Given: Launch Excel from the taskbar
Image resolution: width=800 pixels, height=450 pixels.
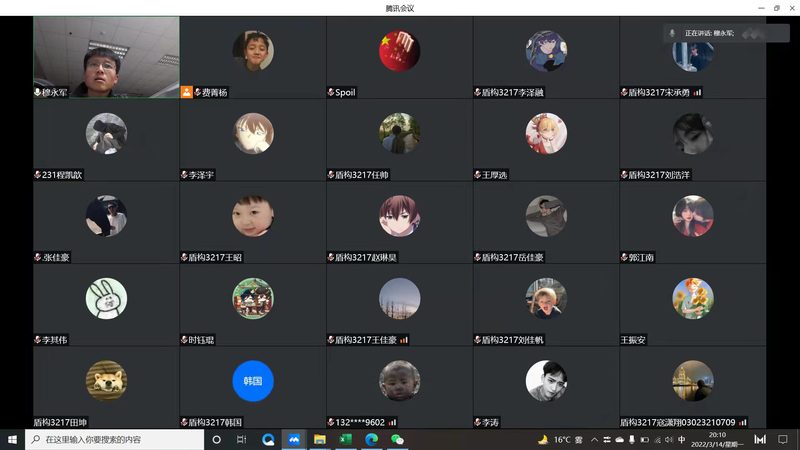Looking at the screenshot, I should point(345,439).
